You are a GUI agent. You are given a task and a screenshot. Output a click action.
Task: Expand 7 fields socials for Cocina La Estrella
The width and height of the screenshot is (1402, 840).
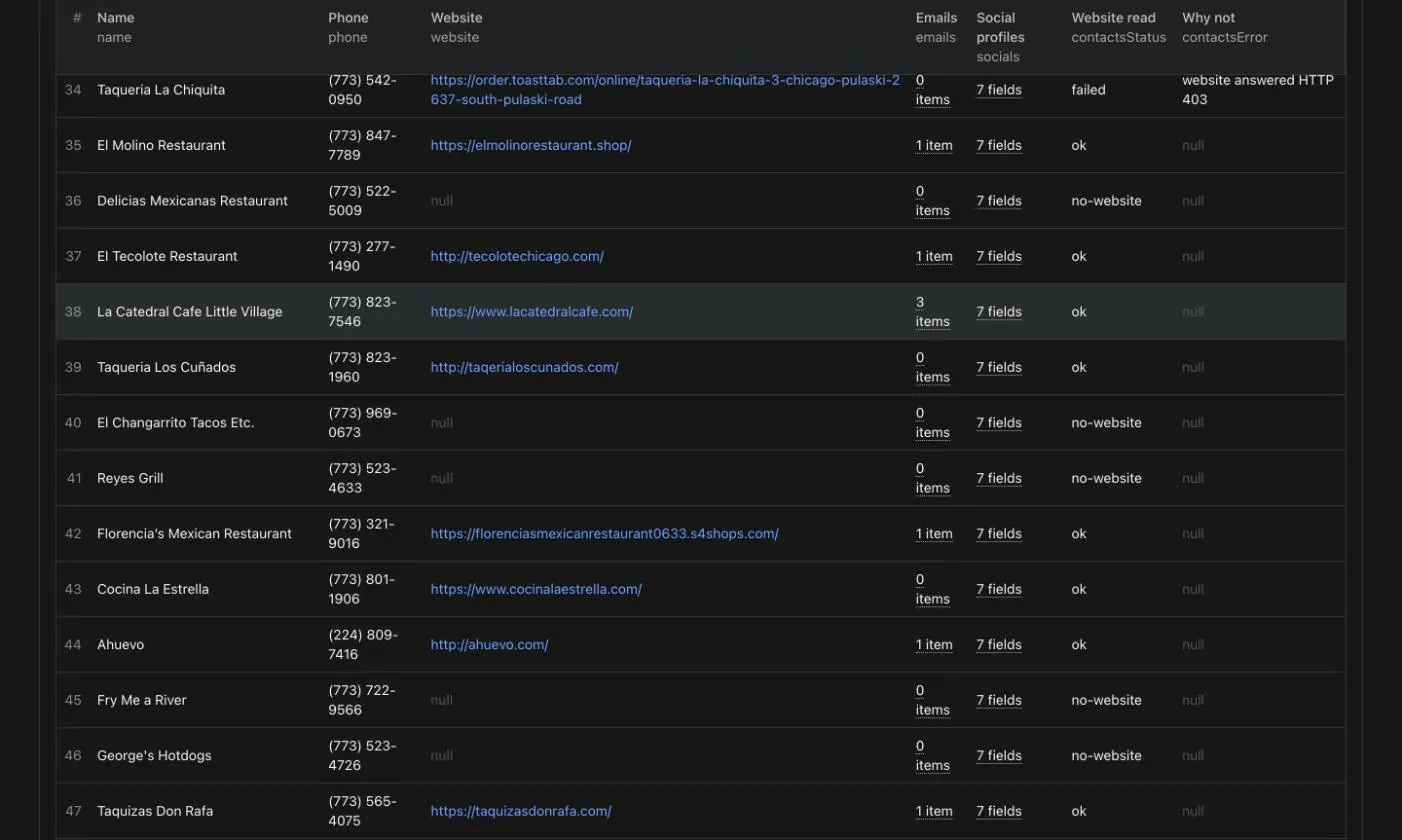(999, 589)
